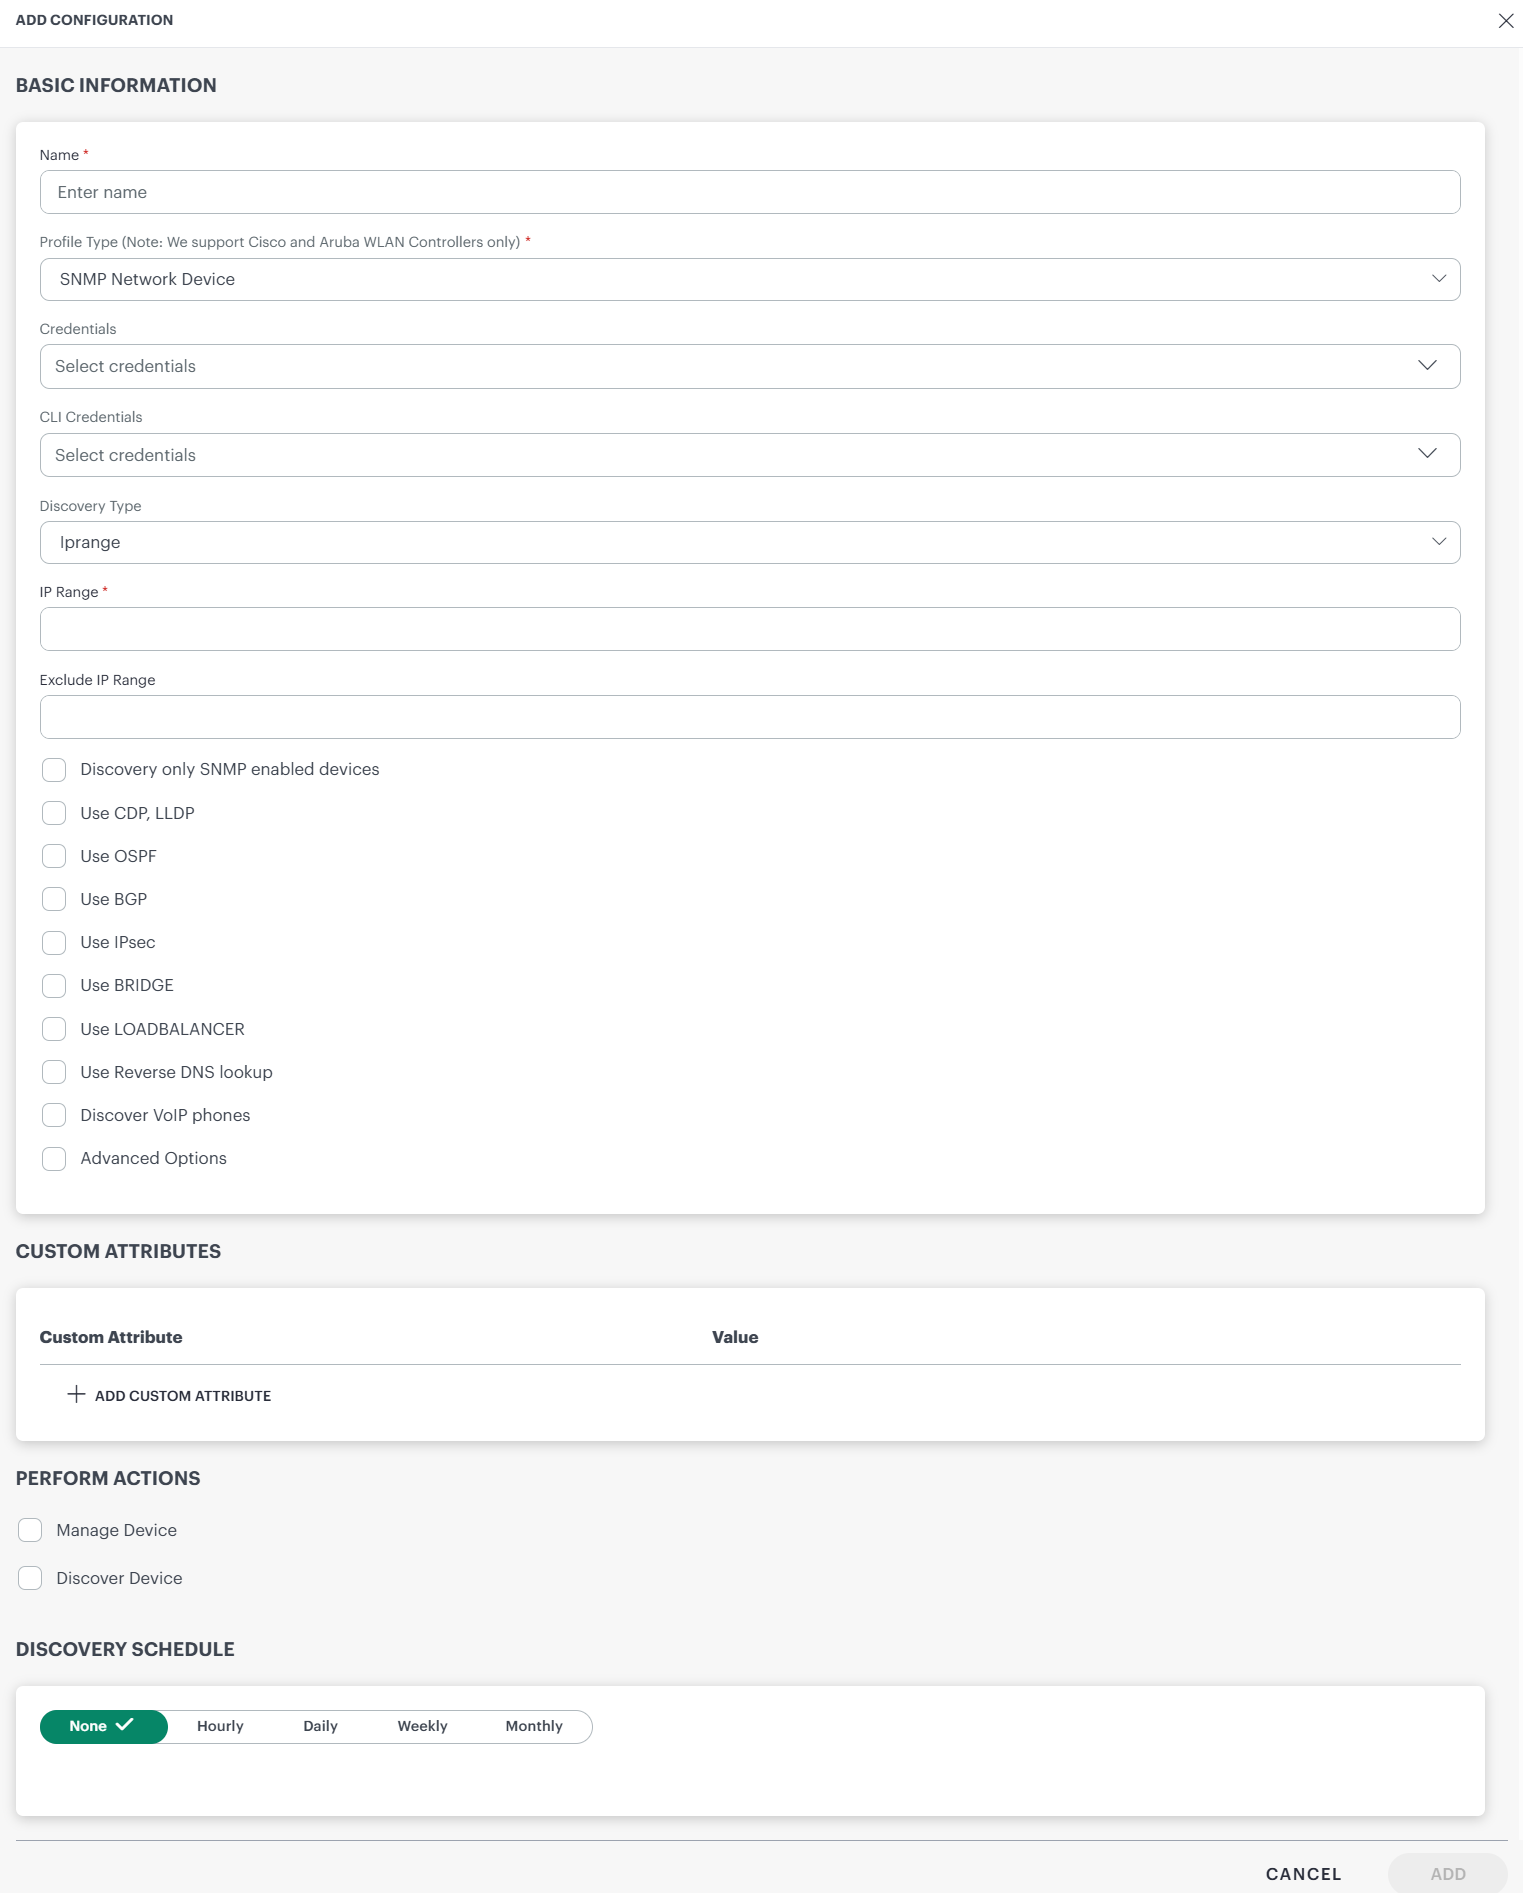
Task: Check the Advanced Options box
Action: tap(54, 1158)
